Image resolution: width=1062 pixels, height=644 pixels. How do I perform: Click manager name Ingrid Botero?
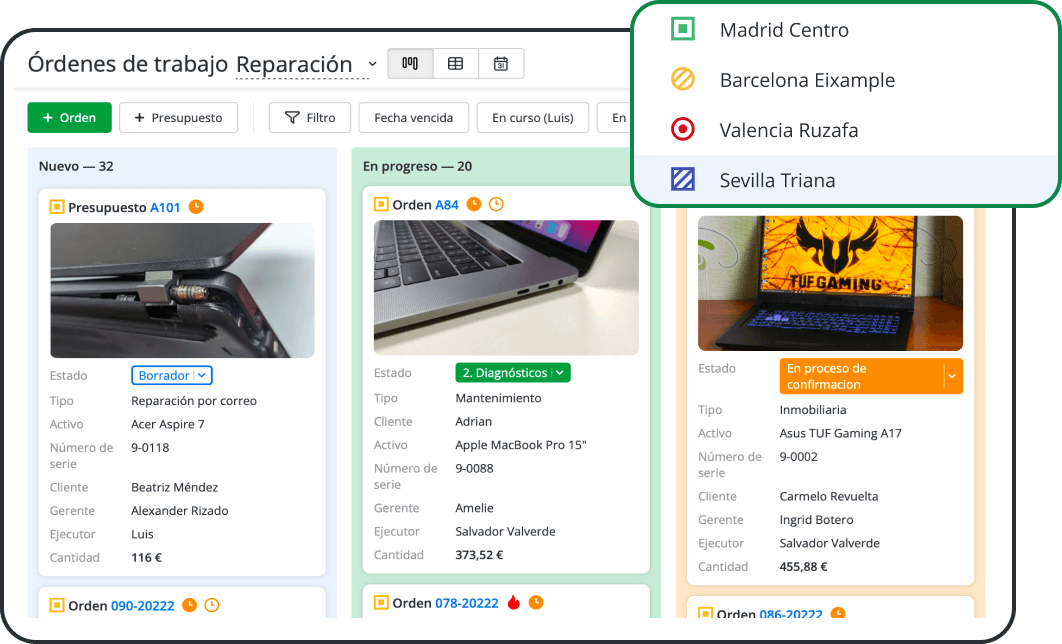(816, 520)
